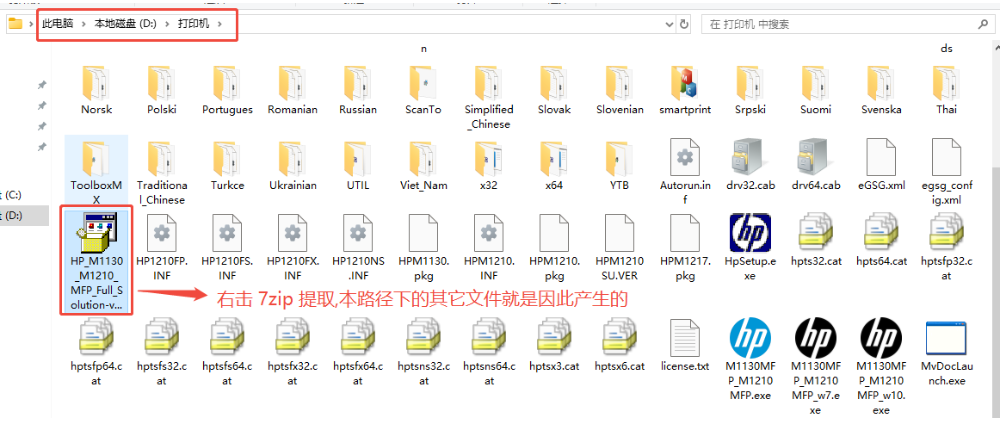Click 本地磁盘 (D:) in the address path
Viewport: 1000px width, 426px height.
pos(126,24)
